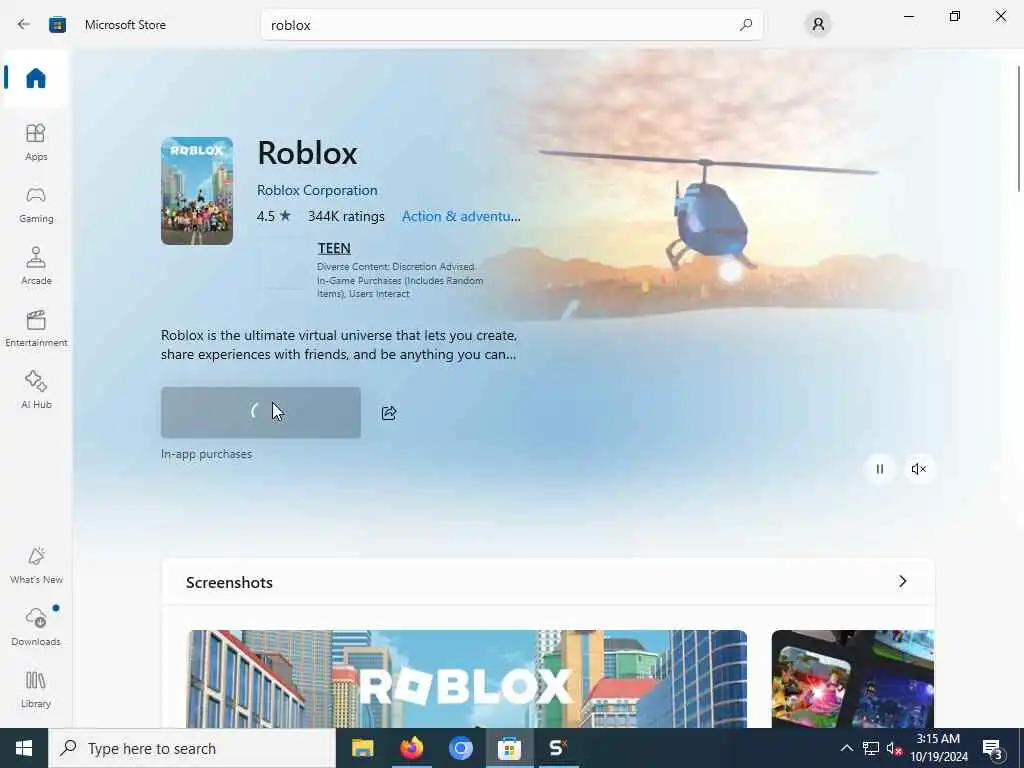The image size is (1024, 768).
Task: Open the S app in taskbar
Action: tap(558, 748)
